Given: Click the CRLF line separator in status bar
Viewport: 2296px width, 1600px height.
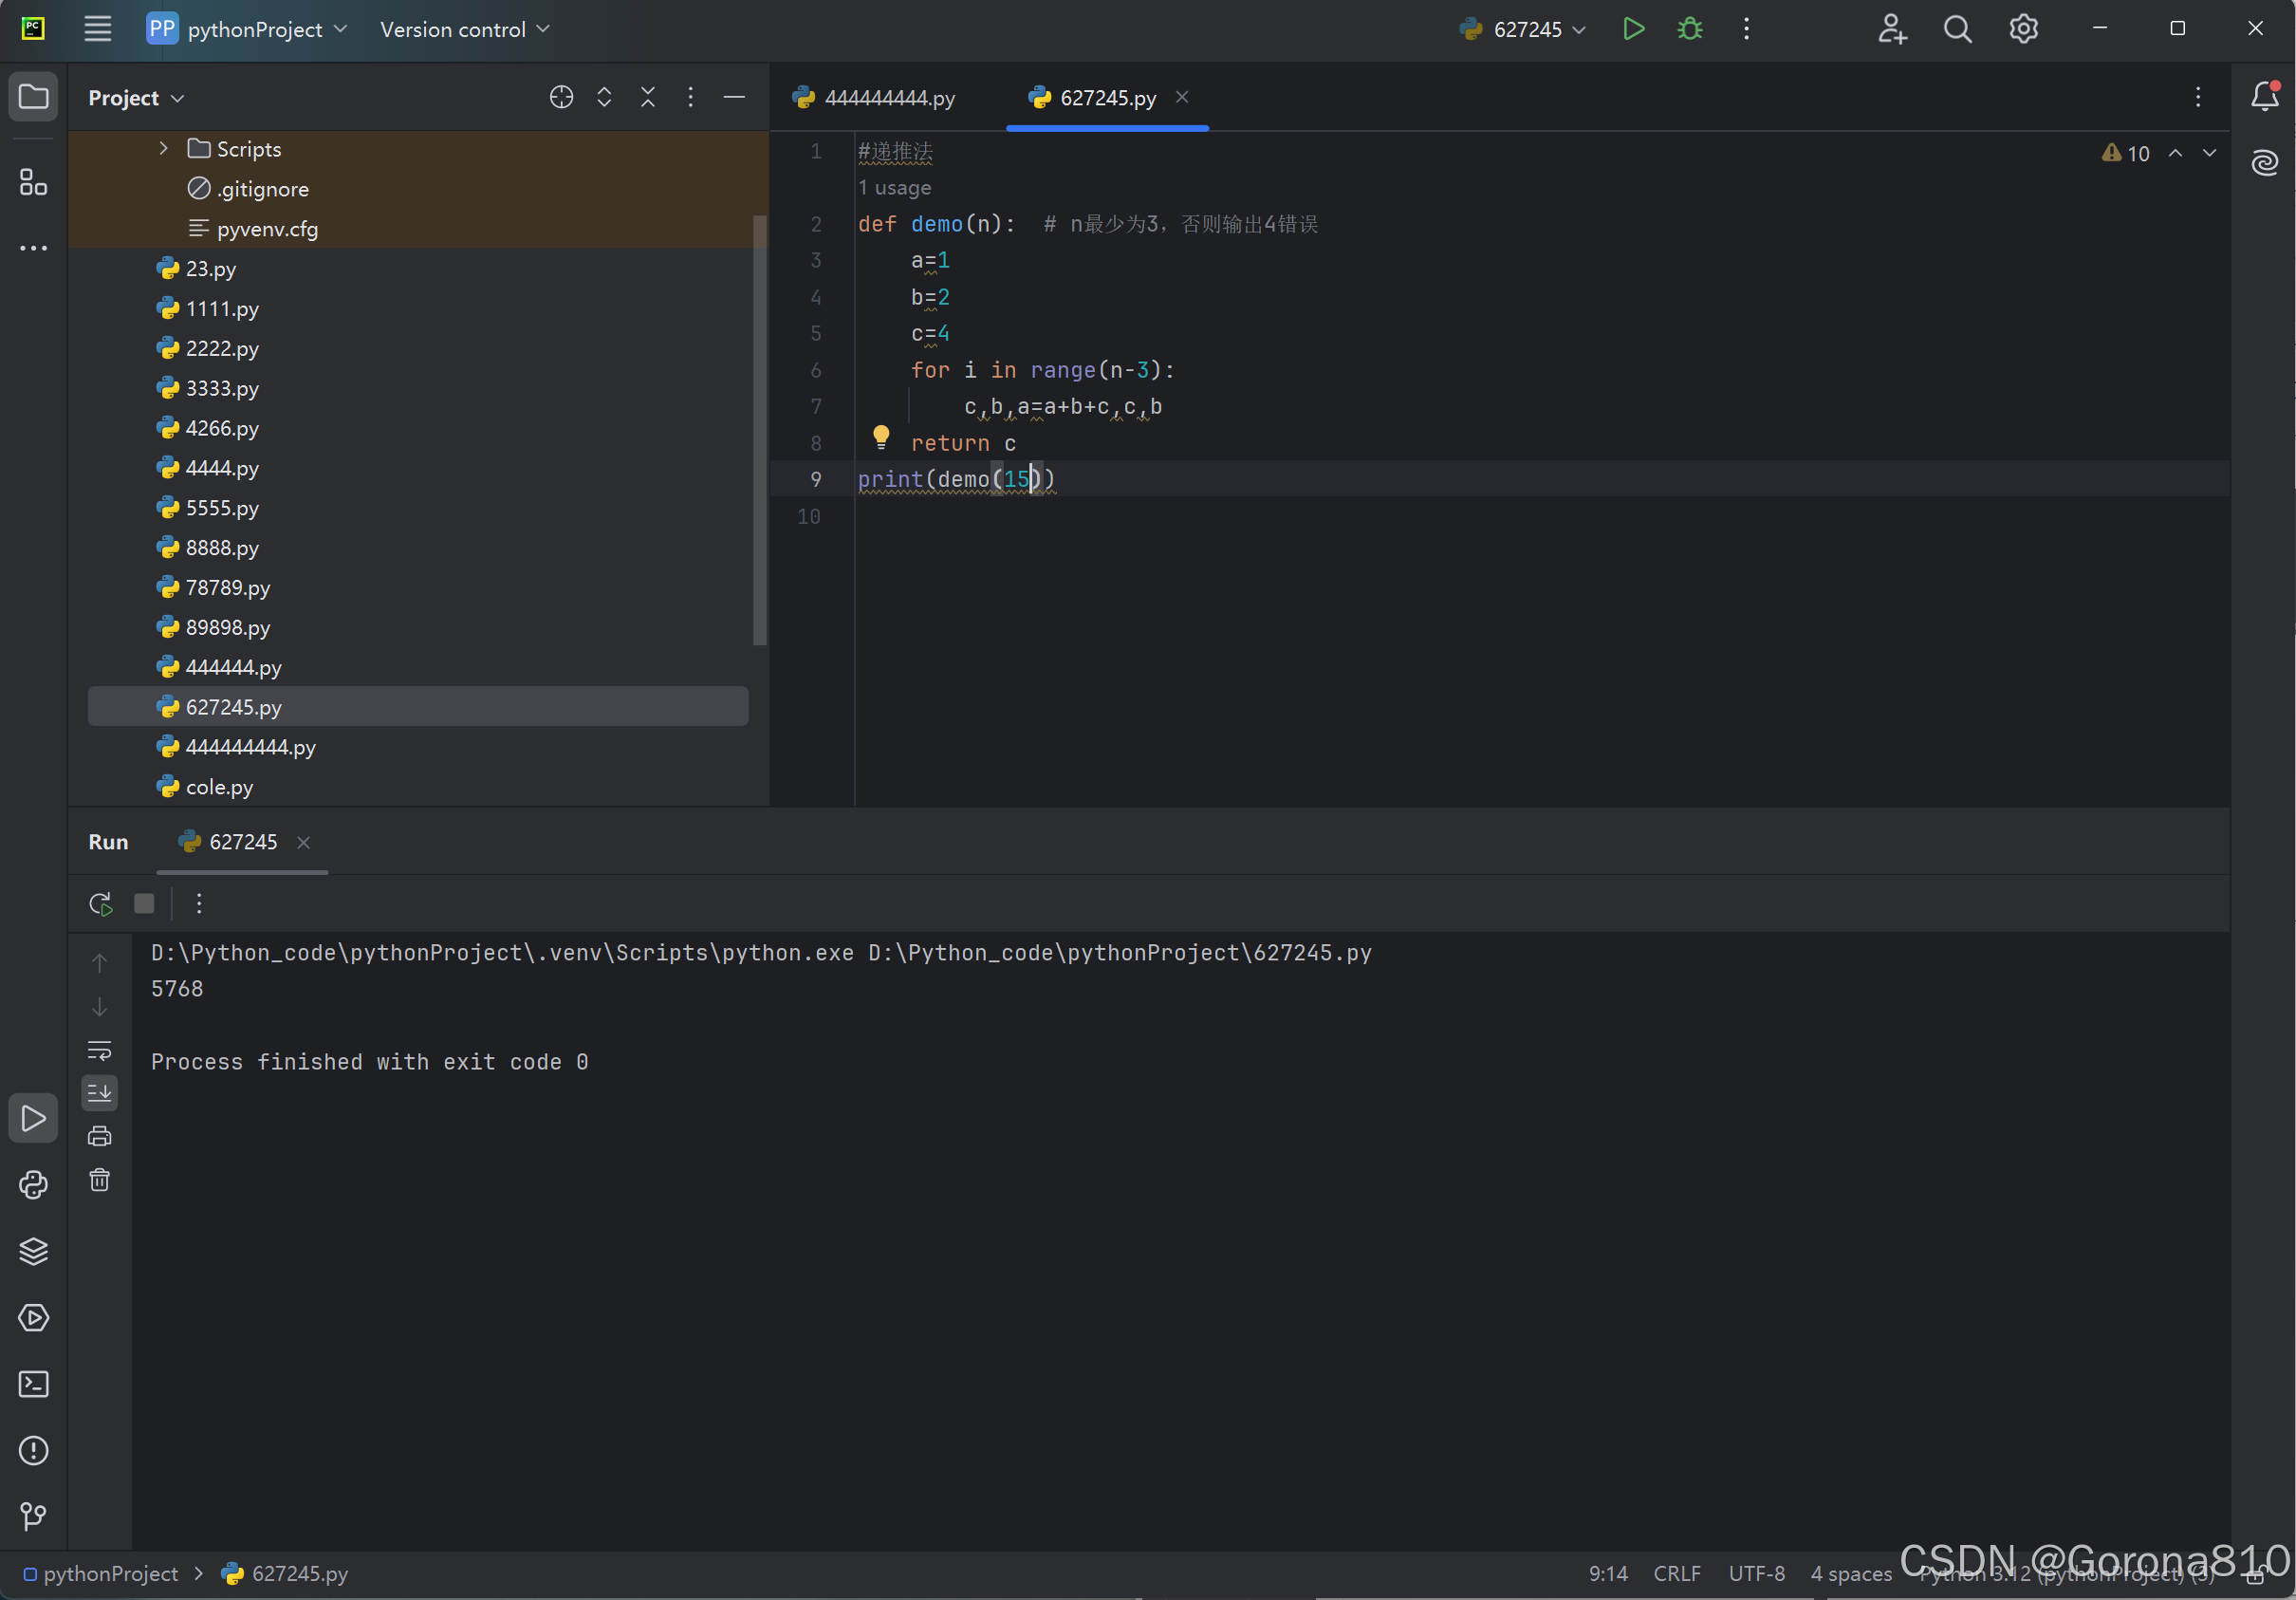Looking at the screenshot, I should point(1676,1573).
